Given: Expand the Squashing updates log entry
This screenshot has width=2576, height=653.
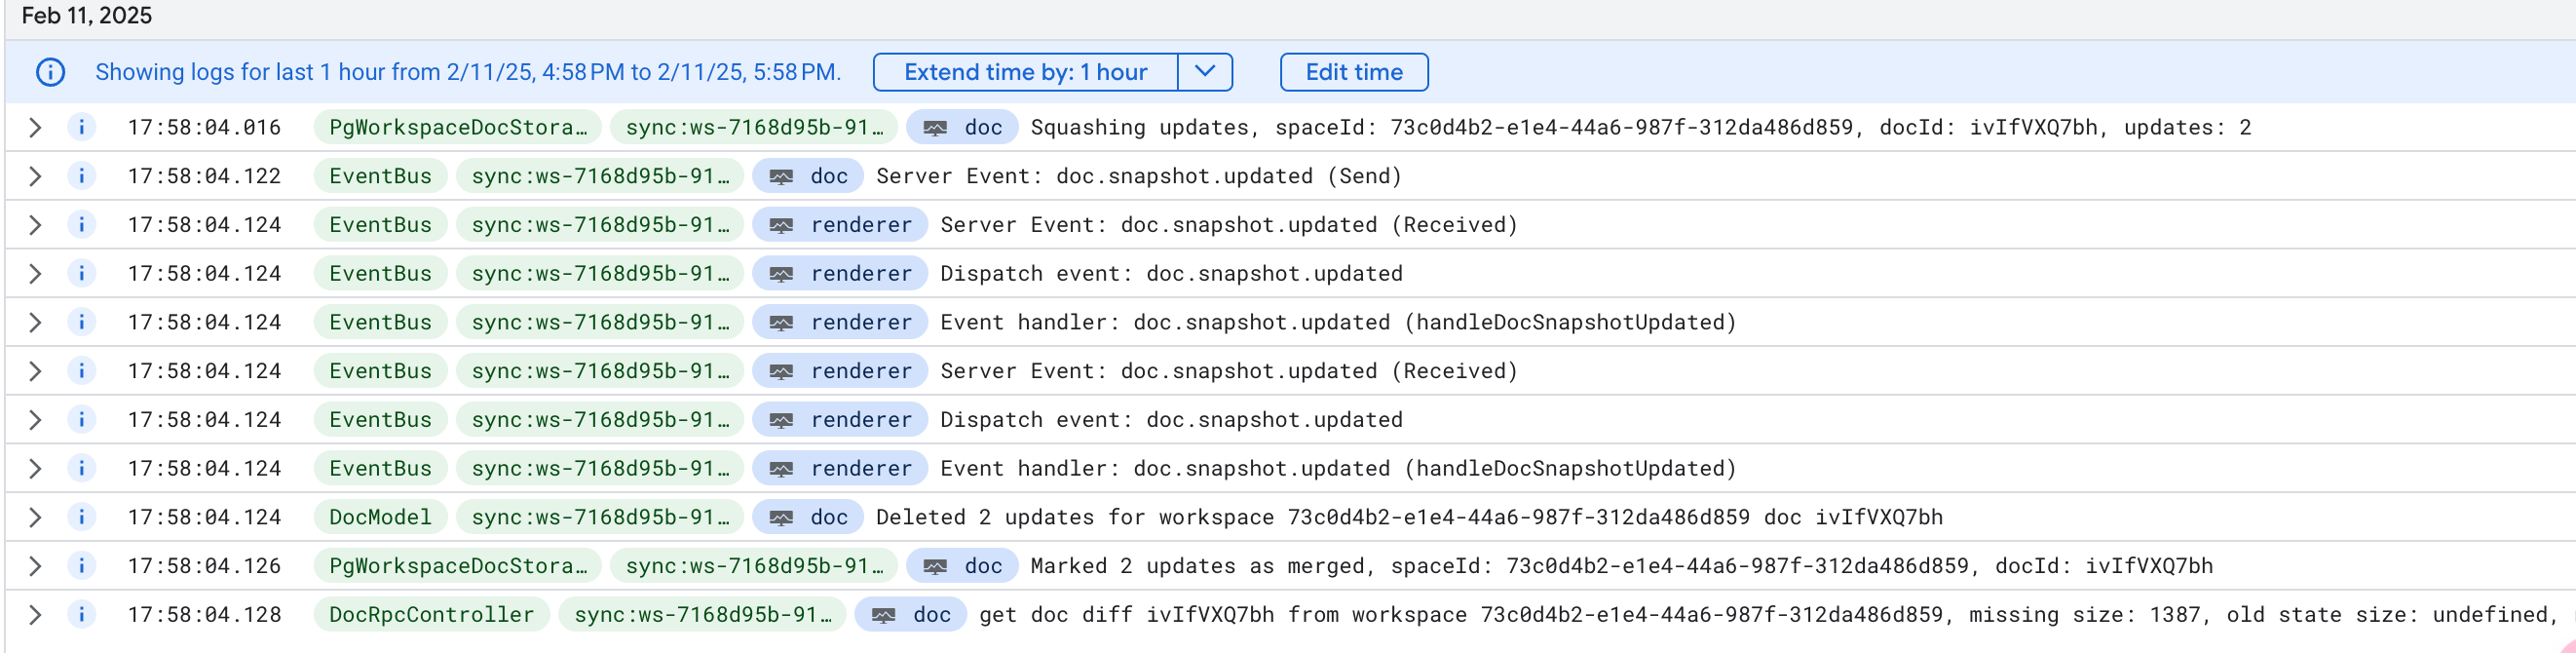Looking at the screenshot, I should 35,127.
